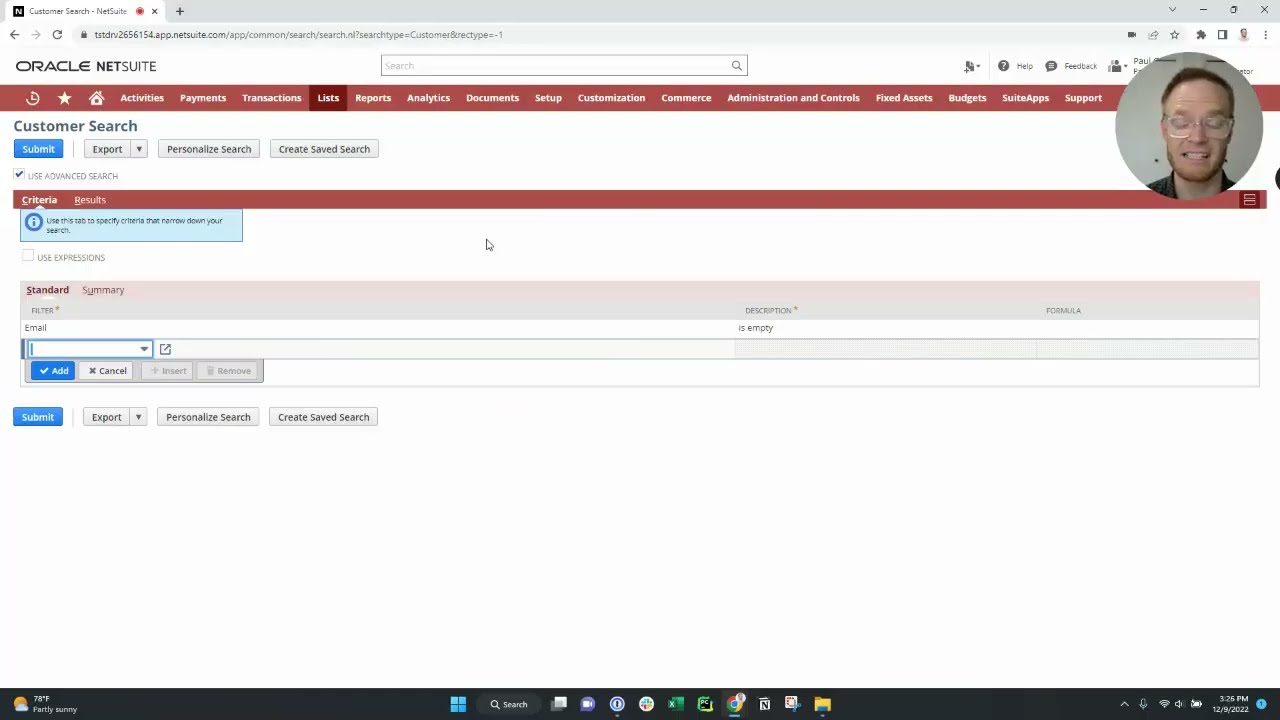Image resolution: width=1280 pixels, height=720 pixels.
Task: Go to the NetSuite Home icon
Action: click(96, 98)
